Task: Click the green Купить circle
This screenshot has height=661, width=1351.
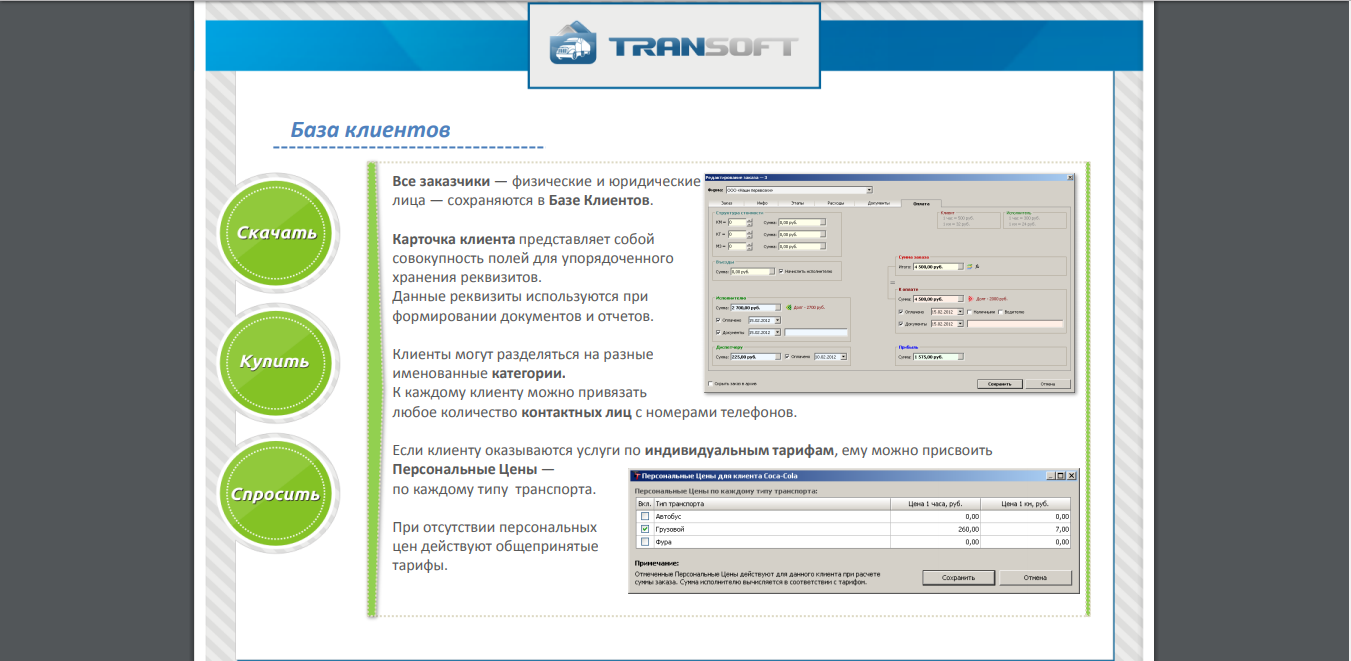Action: coord(278,363)
